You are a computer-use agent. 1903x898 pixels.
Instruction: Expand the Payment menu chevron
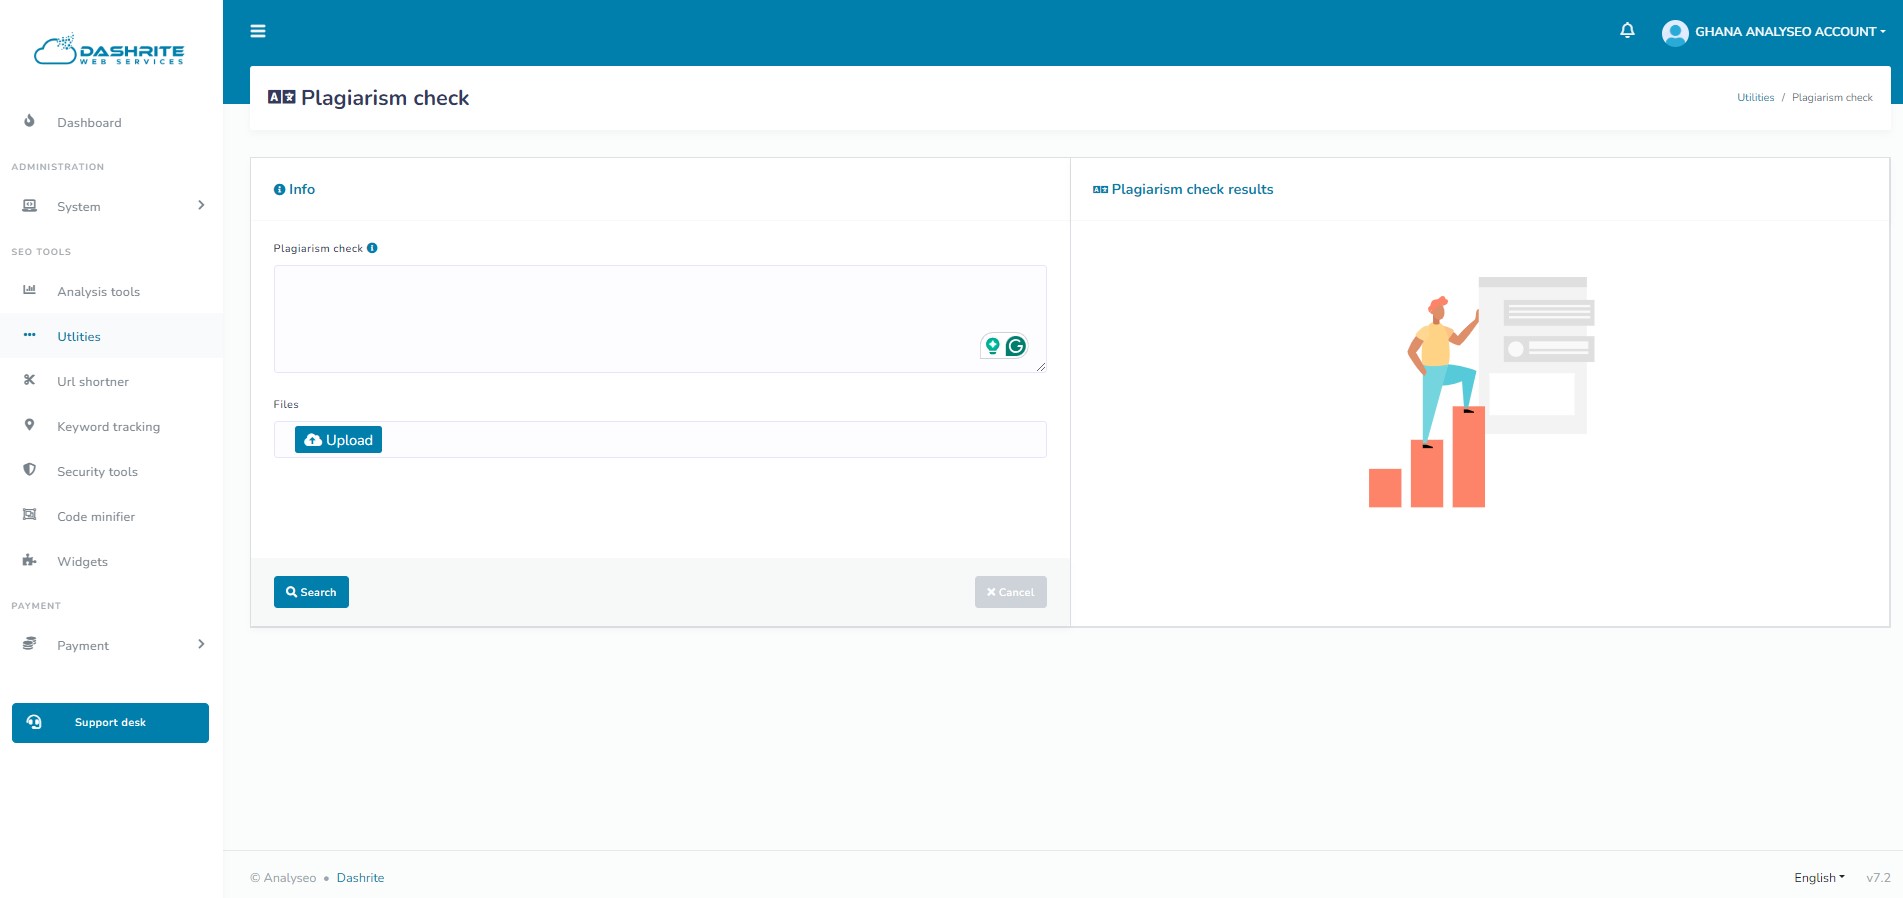[201, 644]
